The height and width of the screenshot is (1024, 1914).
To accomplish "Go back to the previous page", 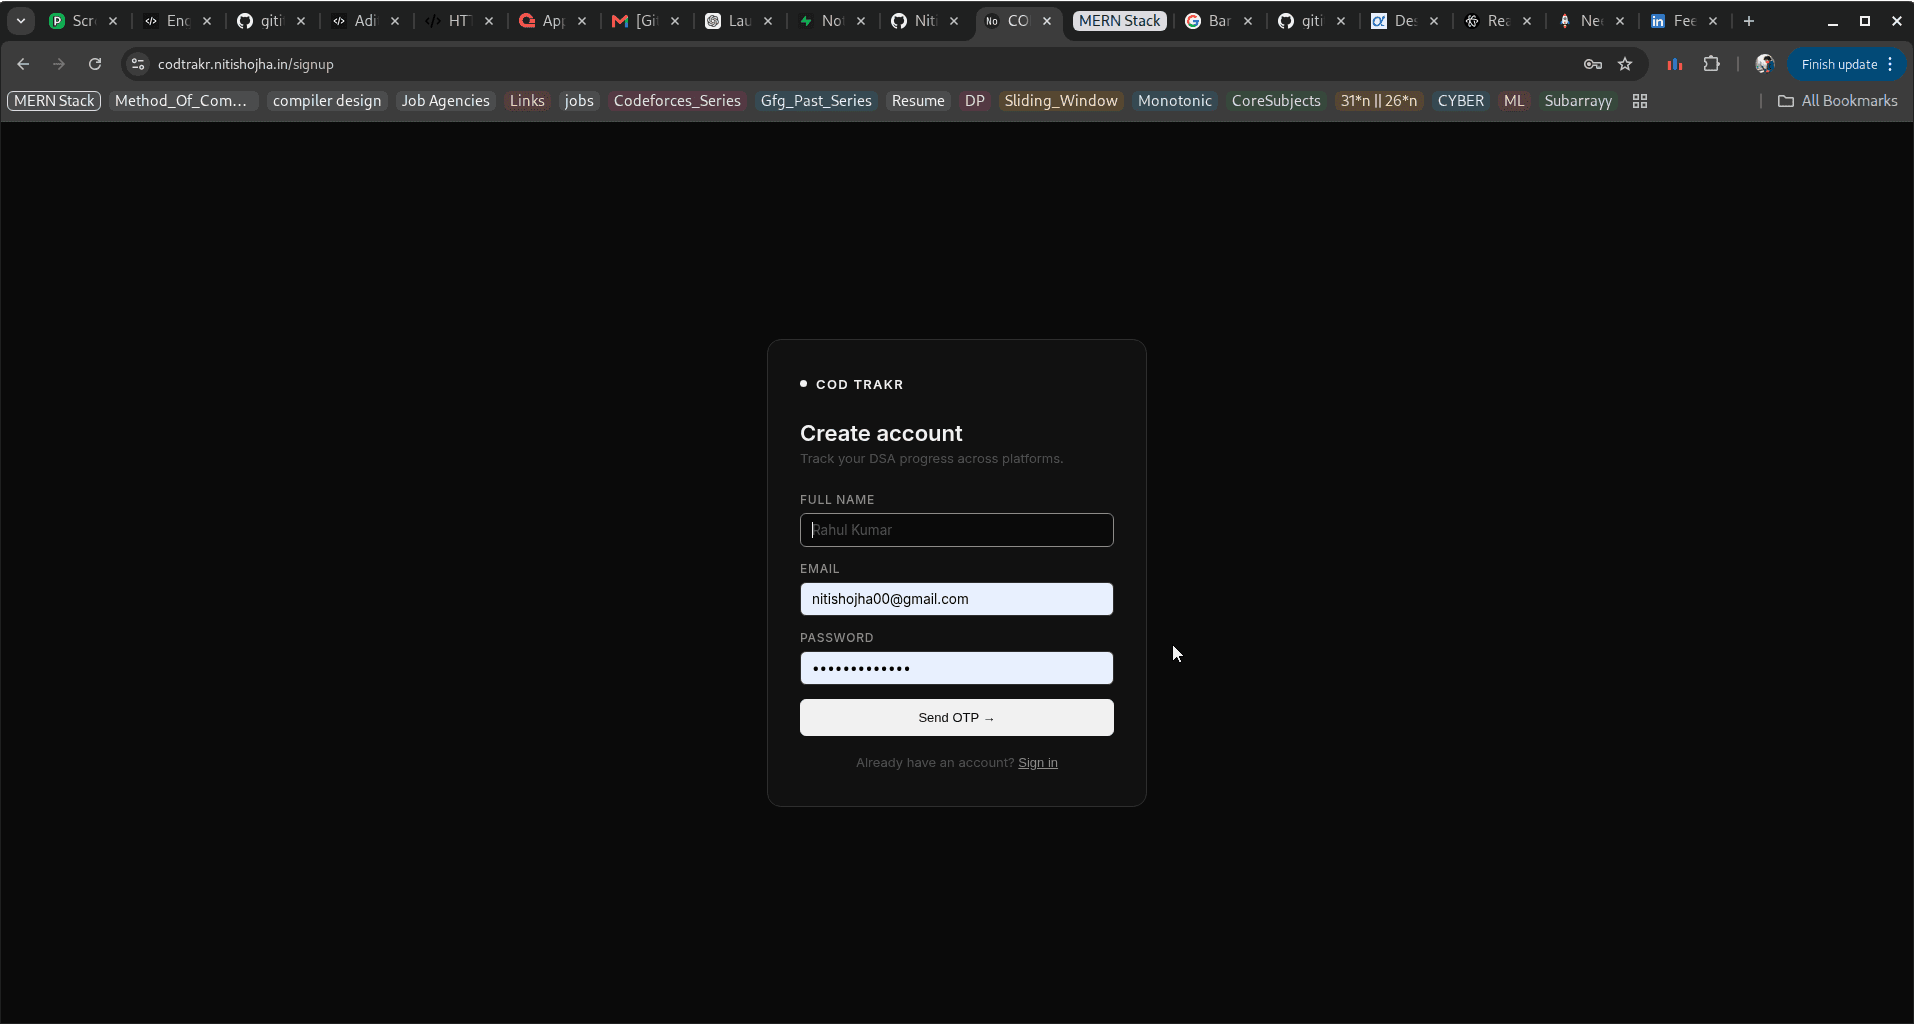I will point(23,64).
